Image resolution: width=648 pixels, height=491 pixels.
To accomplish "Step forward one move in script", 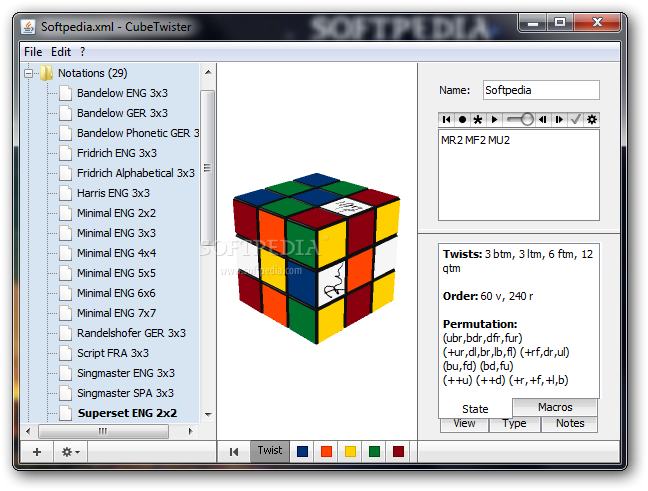I will [559, 119].
